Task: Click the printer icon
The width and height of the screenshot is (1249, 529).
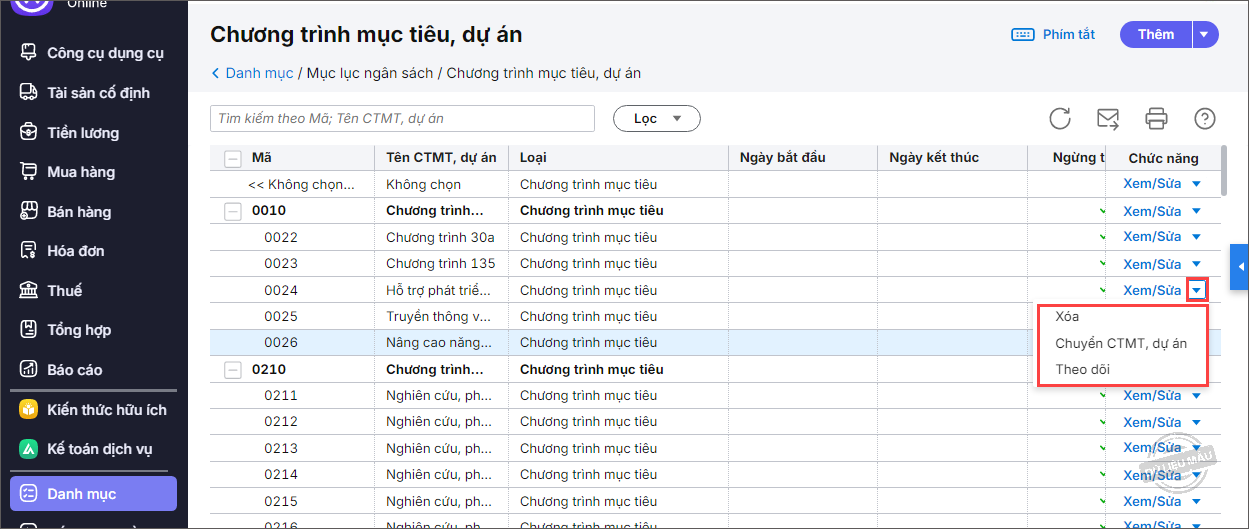Action: tap(1156, 119)
